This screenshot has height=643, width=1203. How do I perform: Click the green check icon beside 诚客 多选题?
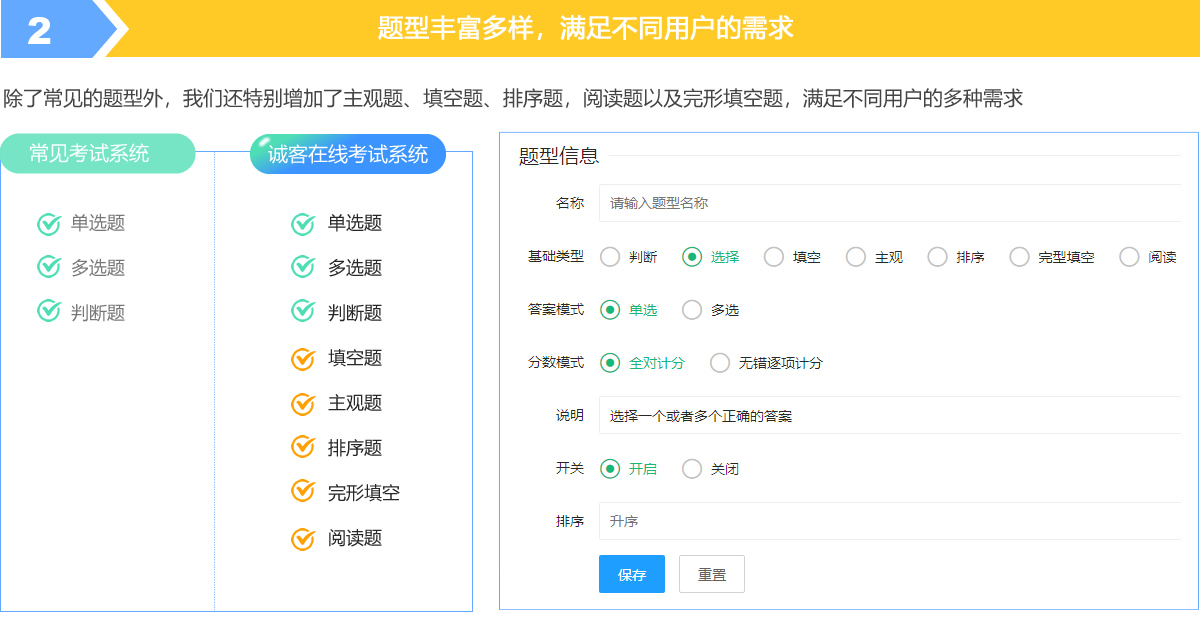[x=303, y=267]
